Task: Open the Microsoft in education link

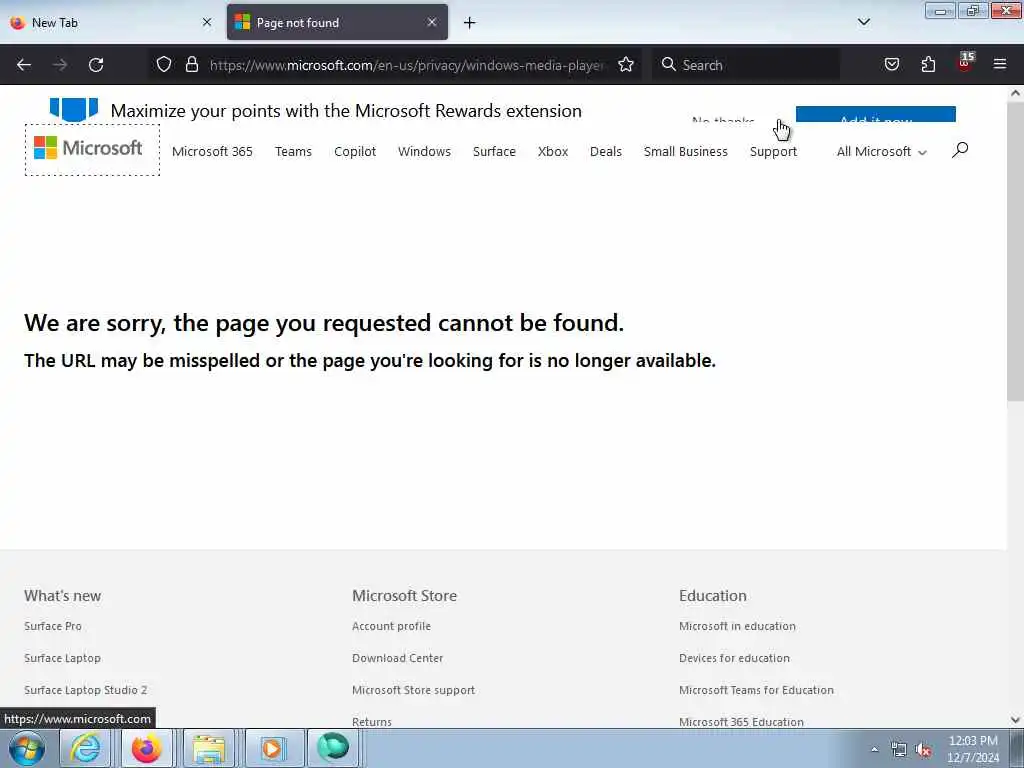Action: pyautogui.click(x=737, y=626)
